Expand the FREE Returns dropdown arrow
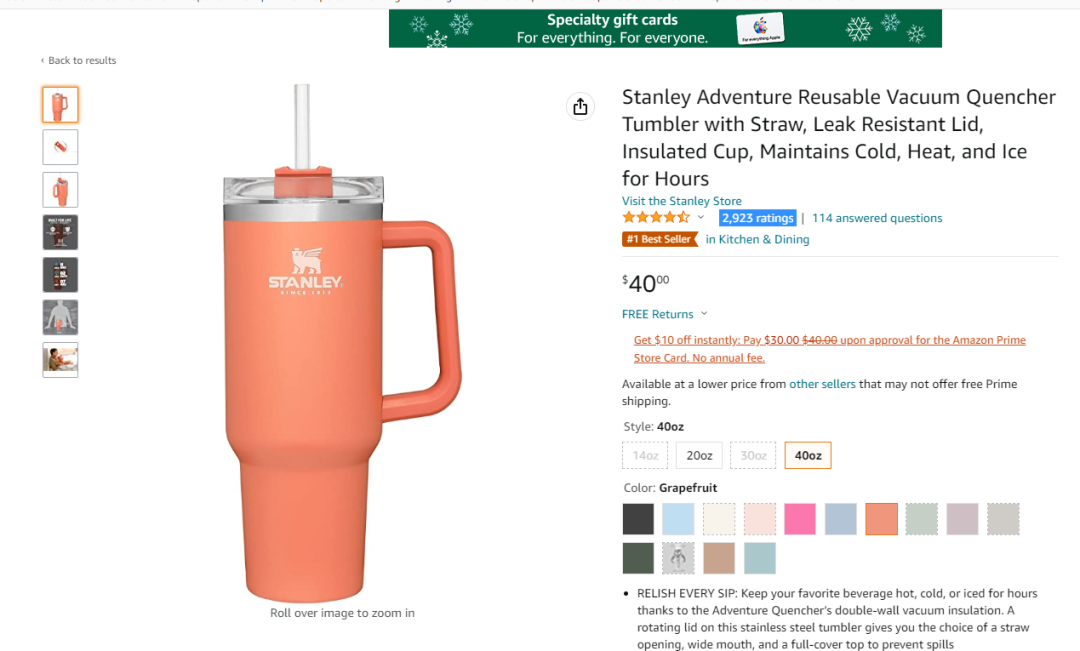Image resolution: width=1080 pixels, height=651 pixels. [704, 313]
